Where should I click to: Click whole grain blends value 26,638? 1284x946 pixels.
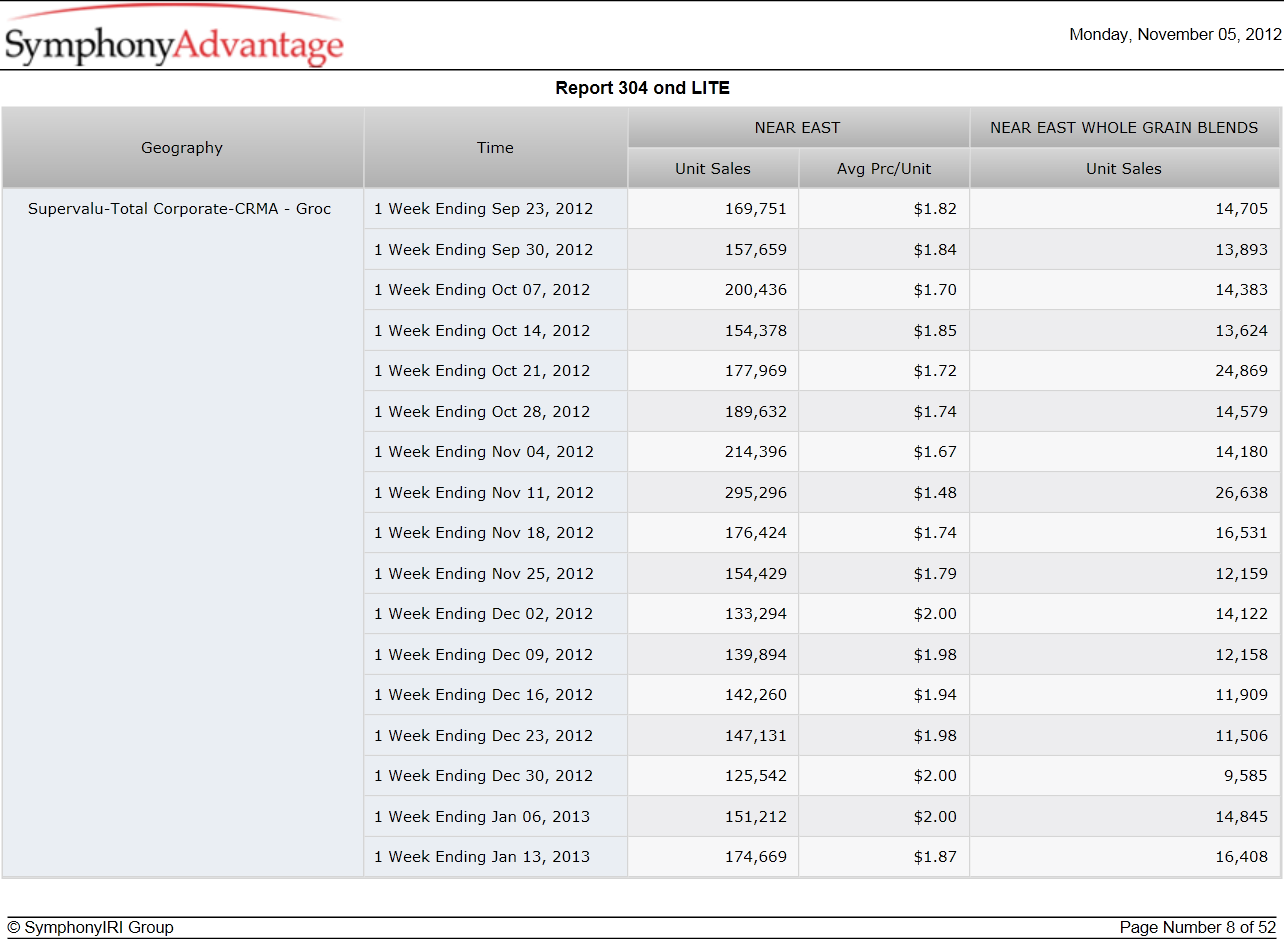pyautogui.click(x=1242, y=493)
